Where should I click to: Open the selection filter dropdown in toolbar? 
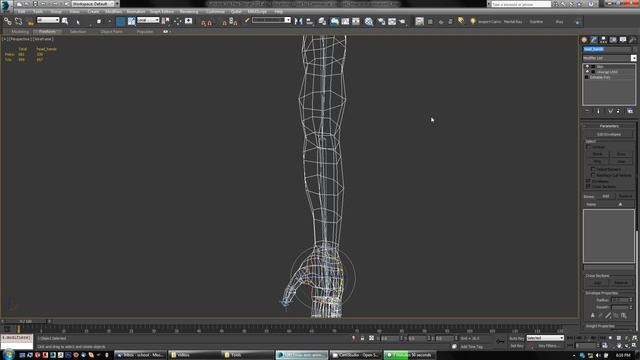click(x=48, y=20)
